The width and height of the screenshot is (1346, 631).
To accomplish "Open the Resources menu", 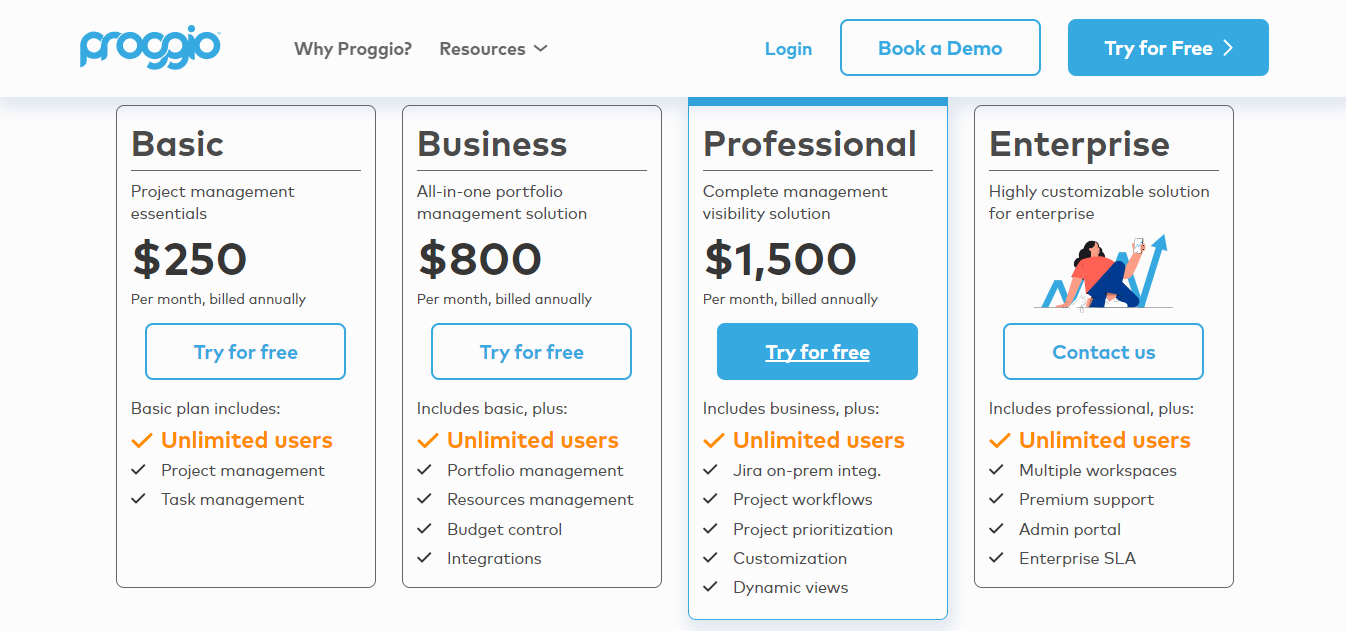I will (x=483, y=48).
